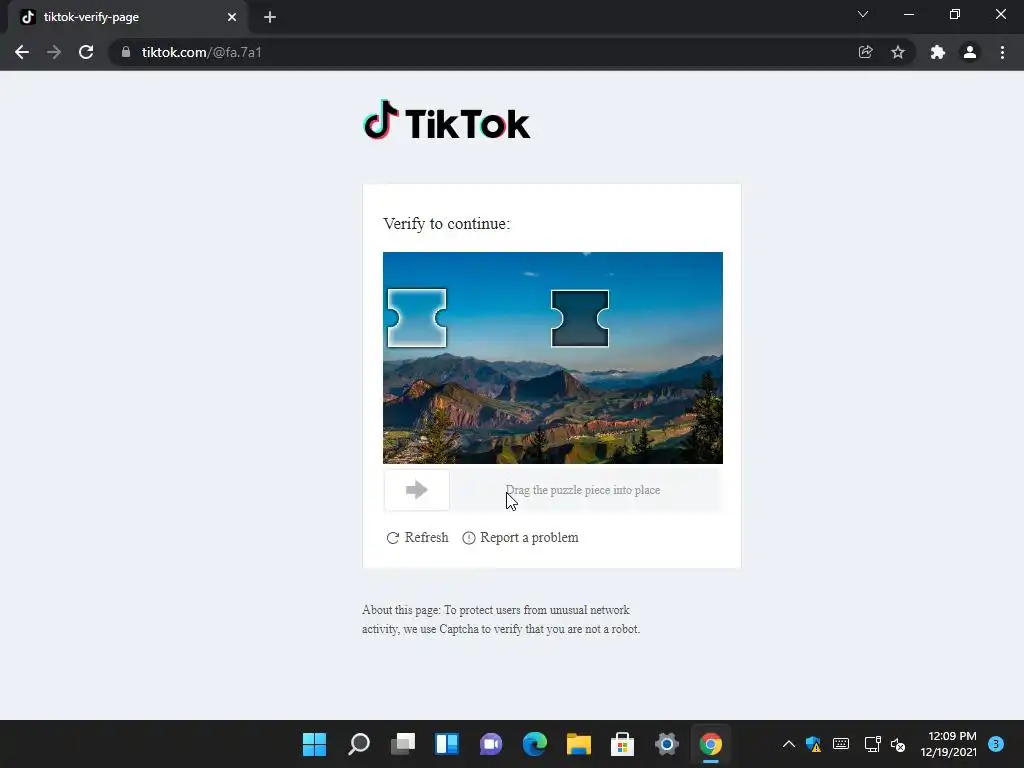The image size is (1024, 768).
Task: Open Microsoft Store from taskbar
Action: [622, 744]
